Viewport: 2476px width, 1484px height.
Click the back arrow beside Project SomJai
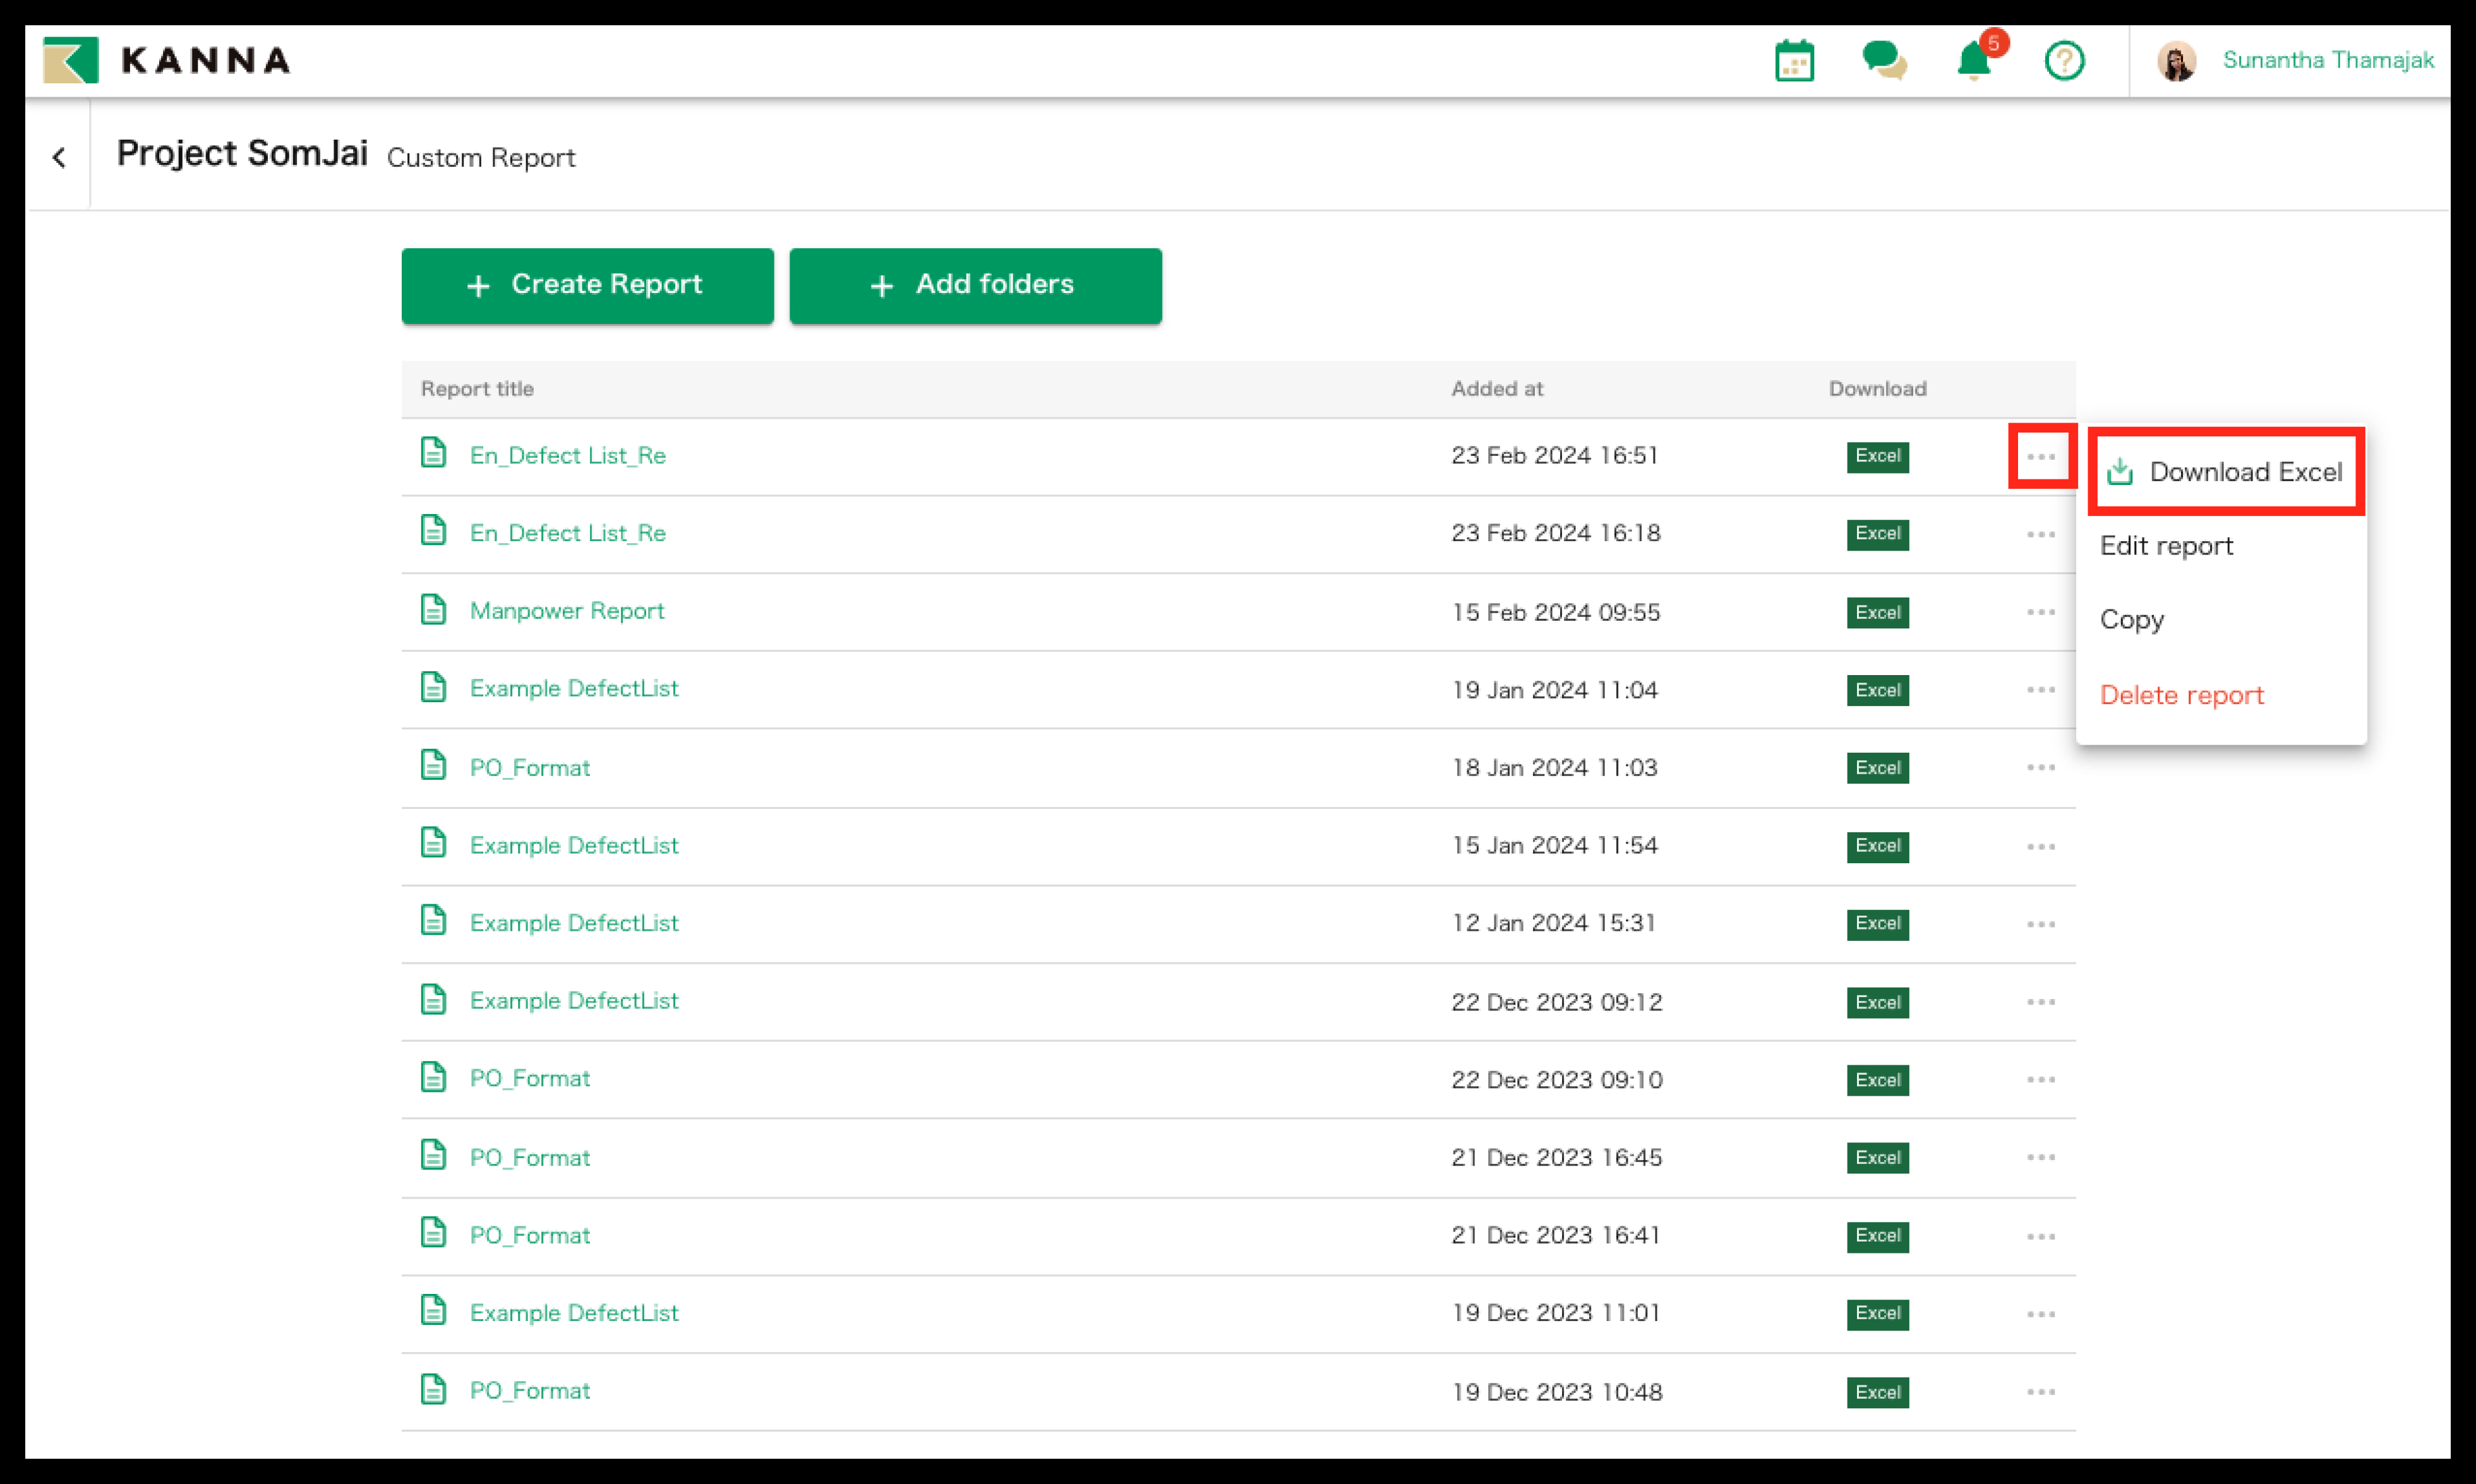pos(59,157)
